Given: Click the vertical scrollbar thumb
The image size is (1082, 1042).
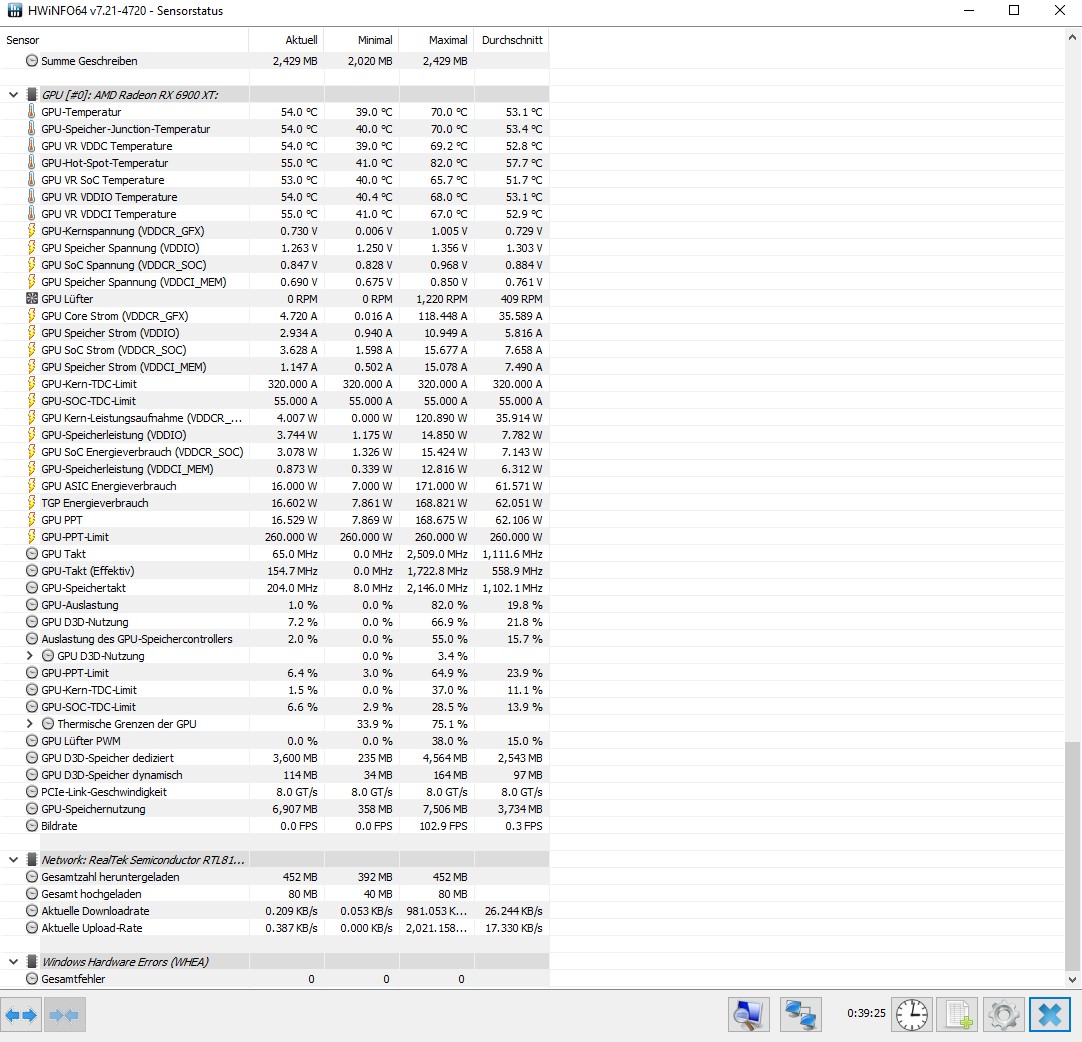Looking at the screenshot, I should [1072, 855].
